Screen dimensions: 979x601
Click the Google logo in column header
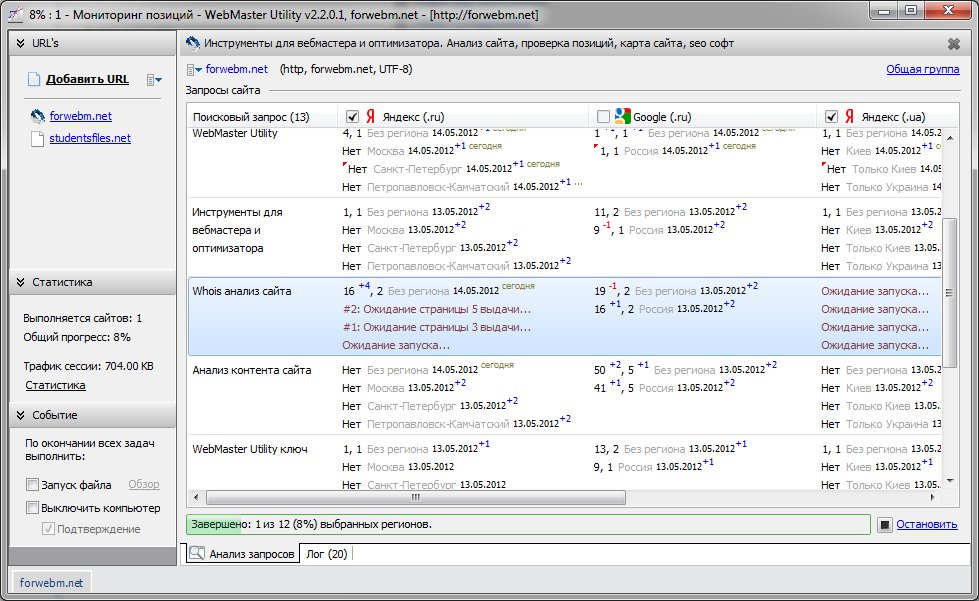[623, 116]
